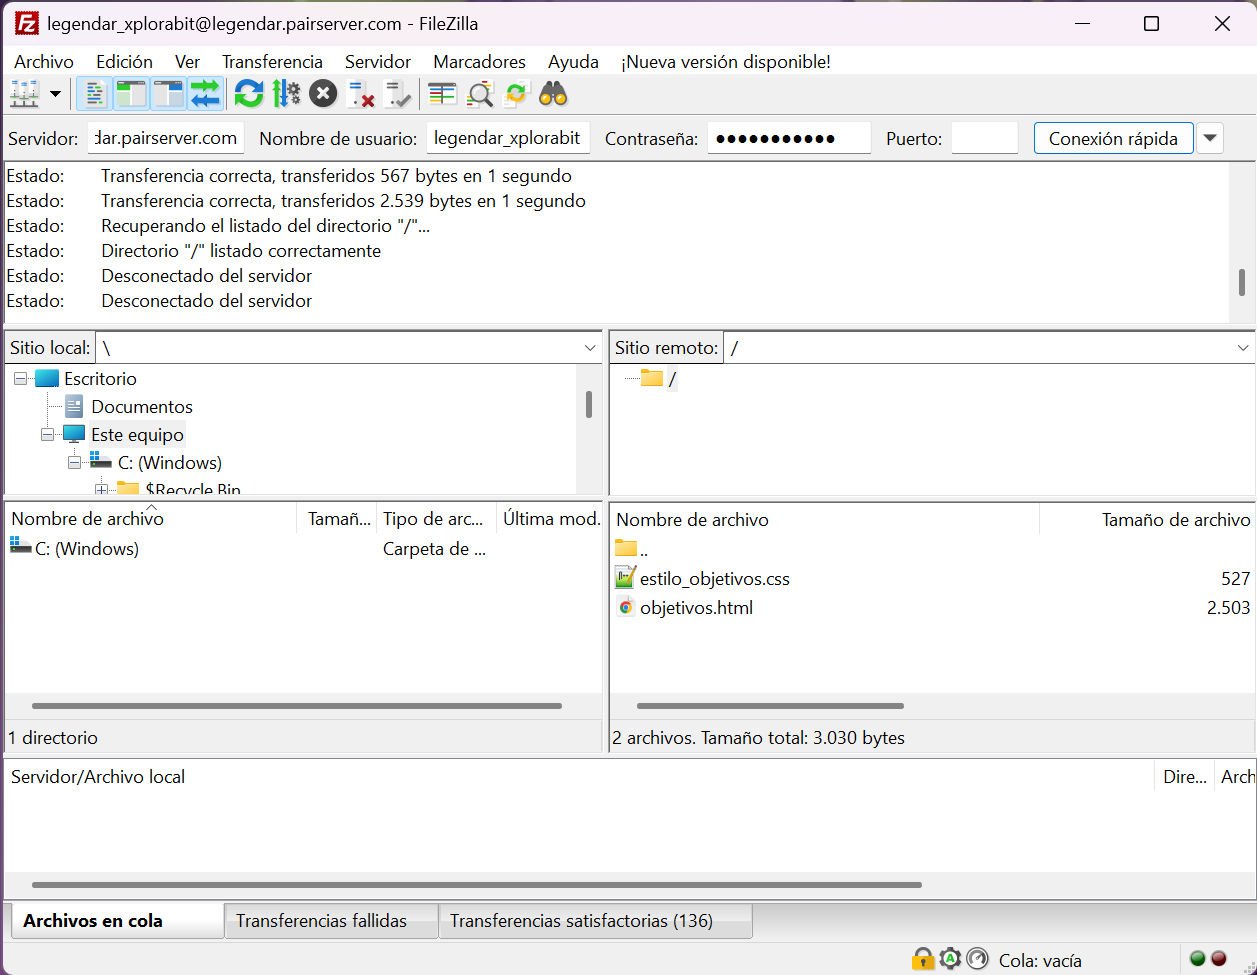Collapse the Este equipo tree node
The height and width of the screenshot is (975, 1257).
(48, 435)
